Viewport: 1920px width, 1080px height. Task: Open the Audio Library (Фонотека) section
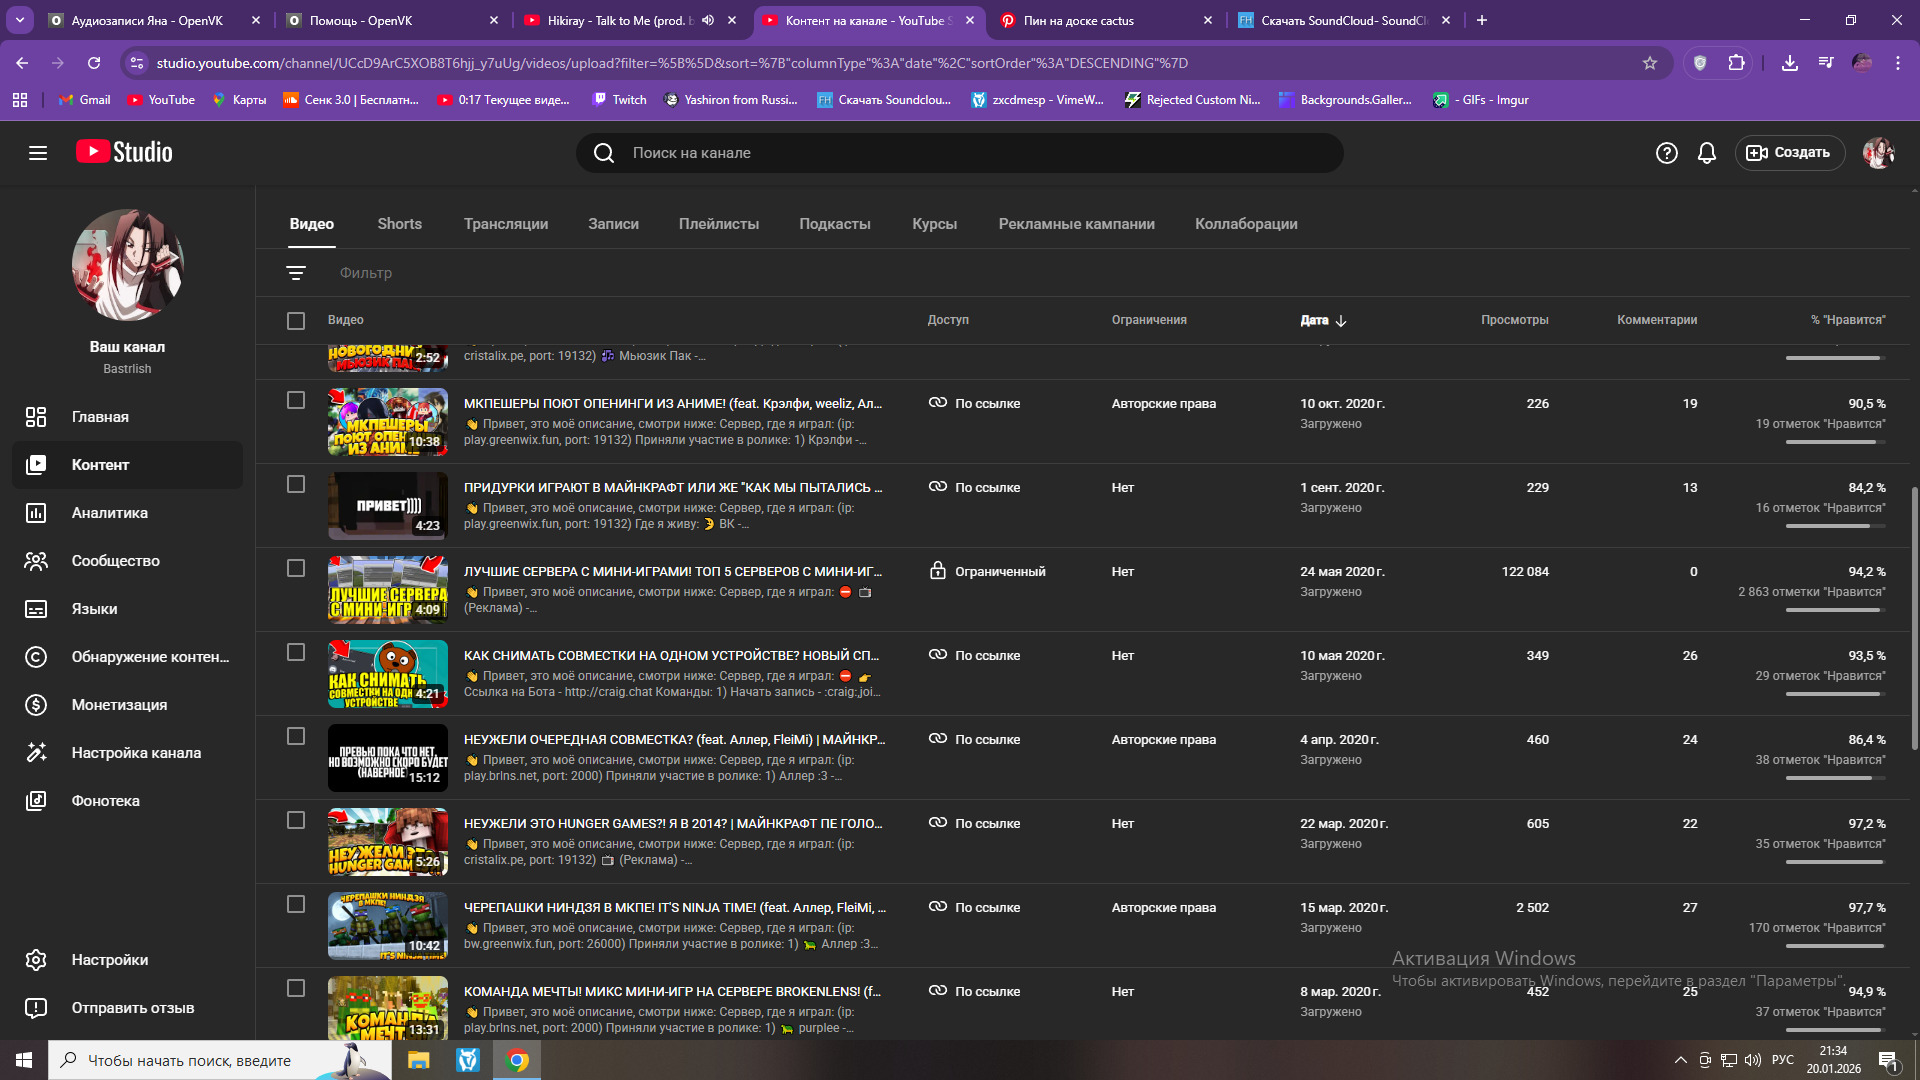pyautogui.click(x=105, y=801)
